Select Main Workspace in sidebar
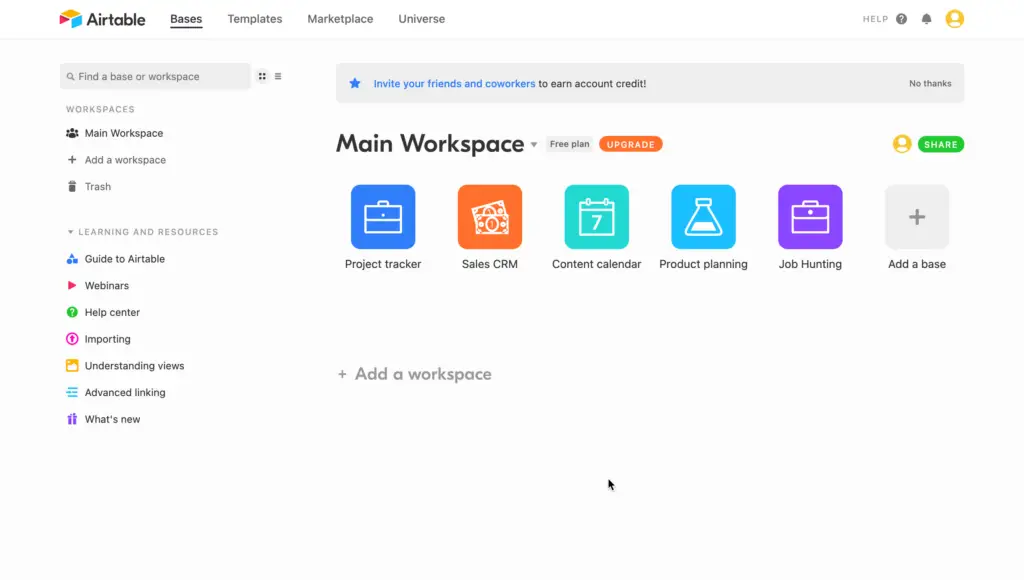This screenshot has height=580, width=1024. point(123,133)
